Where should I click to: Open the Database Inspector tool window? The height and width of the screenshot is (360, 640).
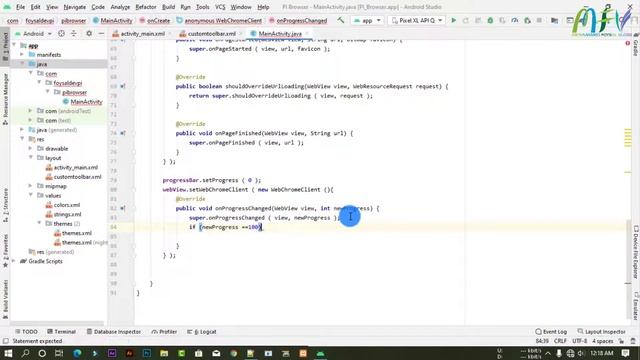click(113, 332)
